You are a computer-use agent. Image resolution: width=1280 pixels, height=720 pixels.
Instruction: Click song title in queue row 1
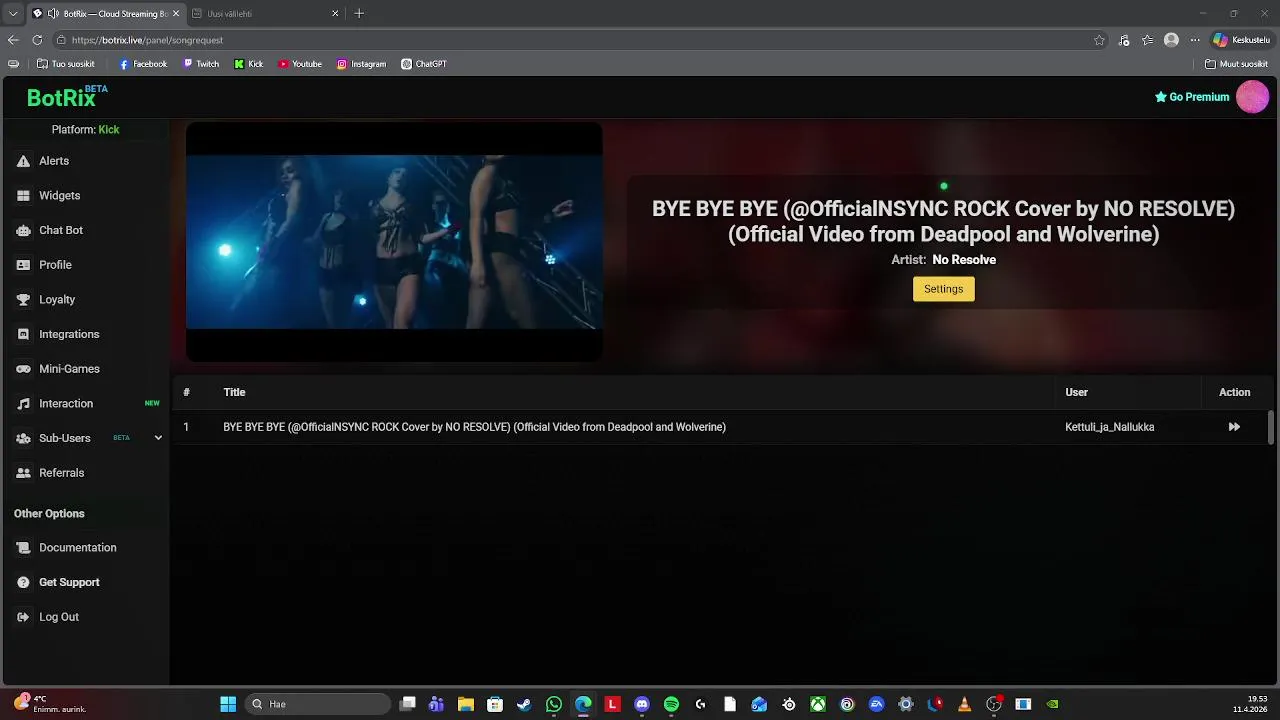pos(474,427)
